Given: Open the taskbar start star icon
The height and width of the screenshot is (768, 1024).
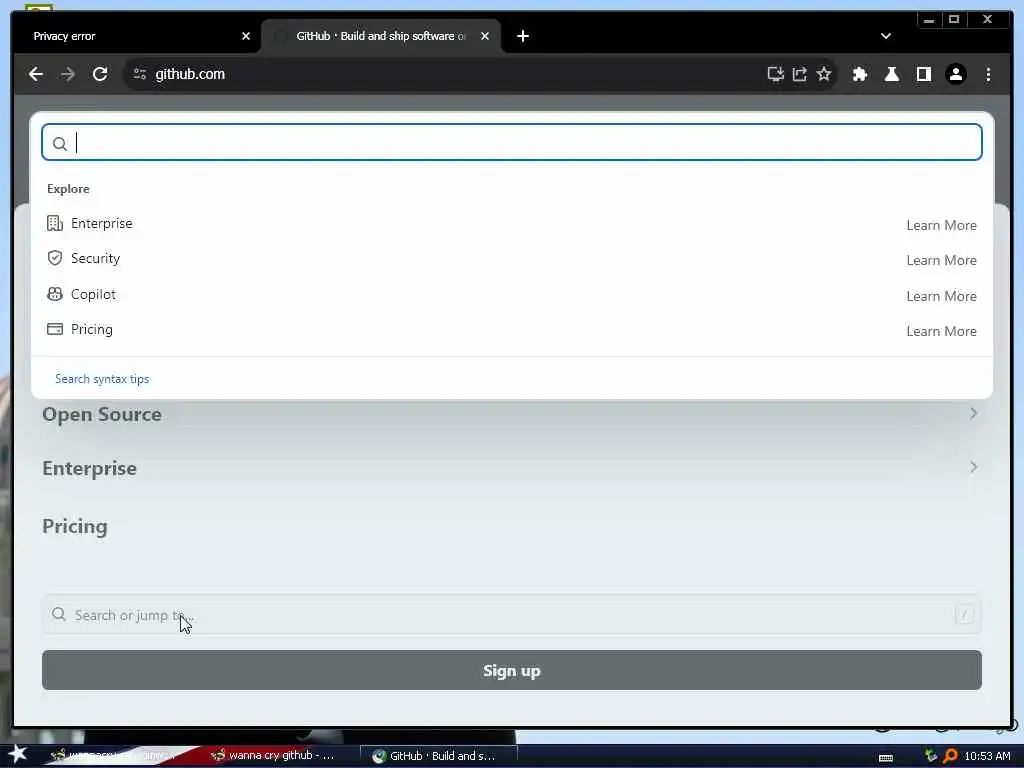Looking at the screenshot, I should tap(18, 754).
